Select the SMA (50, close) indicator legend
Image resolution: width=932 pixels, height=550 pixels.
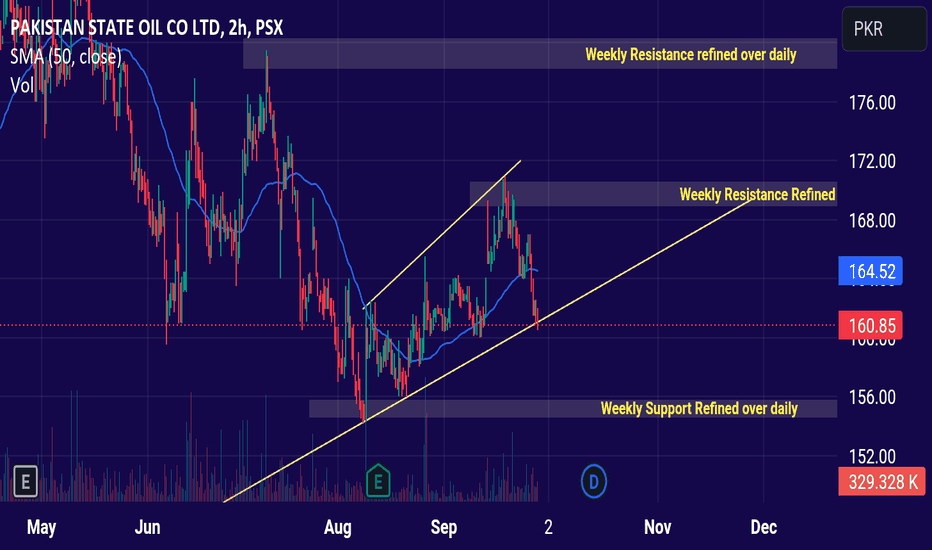[x=66, y=57]
